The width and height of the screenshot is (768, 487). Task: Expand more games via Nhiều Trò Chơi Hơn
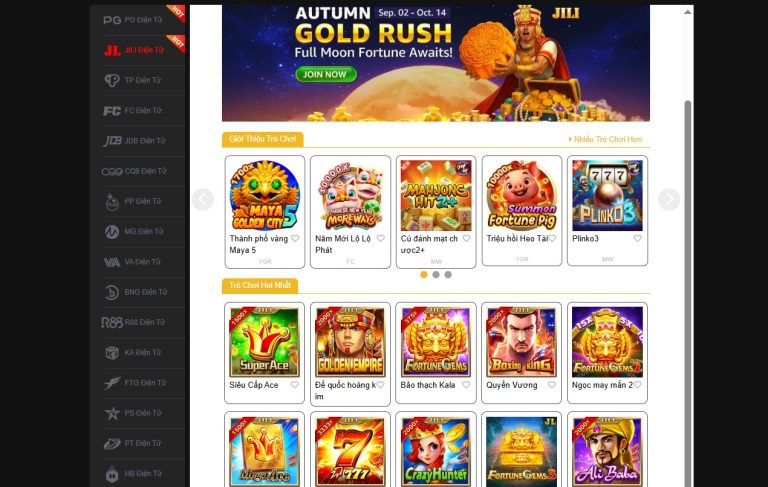tap(605, 139)
